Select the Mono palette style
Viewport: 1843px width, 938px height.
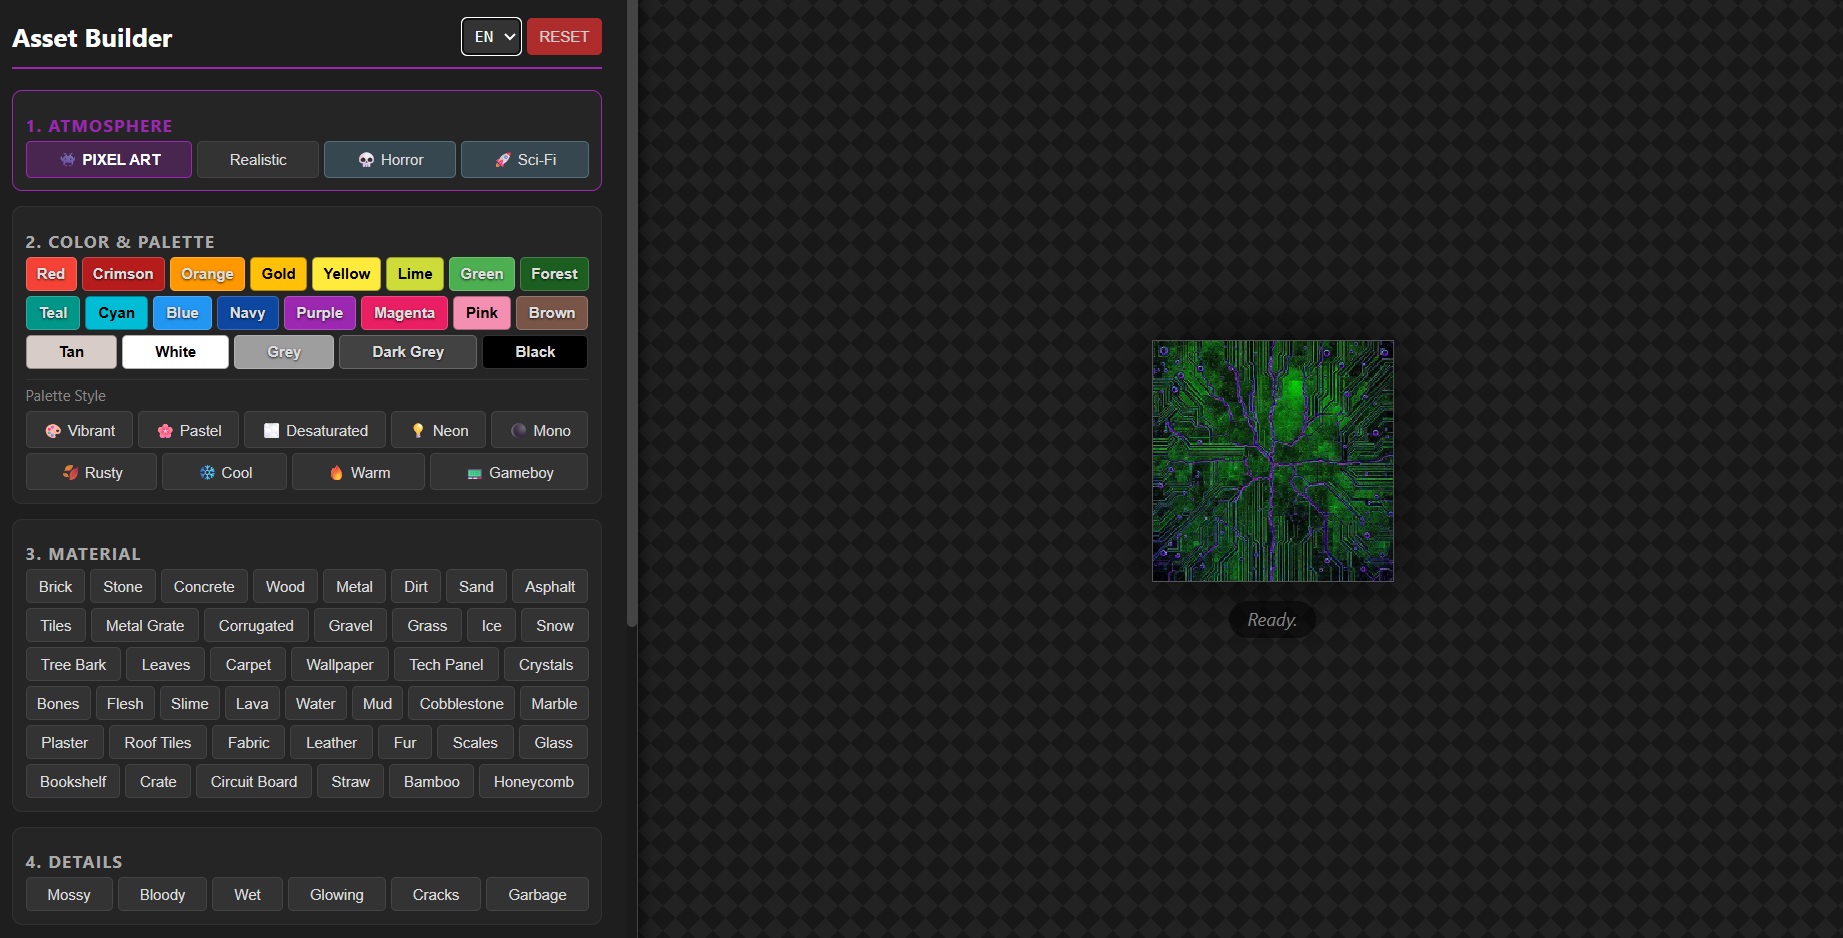539,431
